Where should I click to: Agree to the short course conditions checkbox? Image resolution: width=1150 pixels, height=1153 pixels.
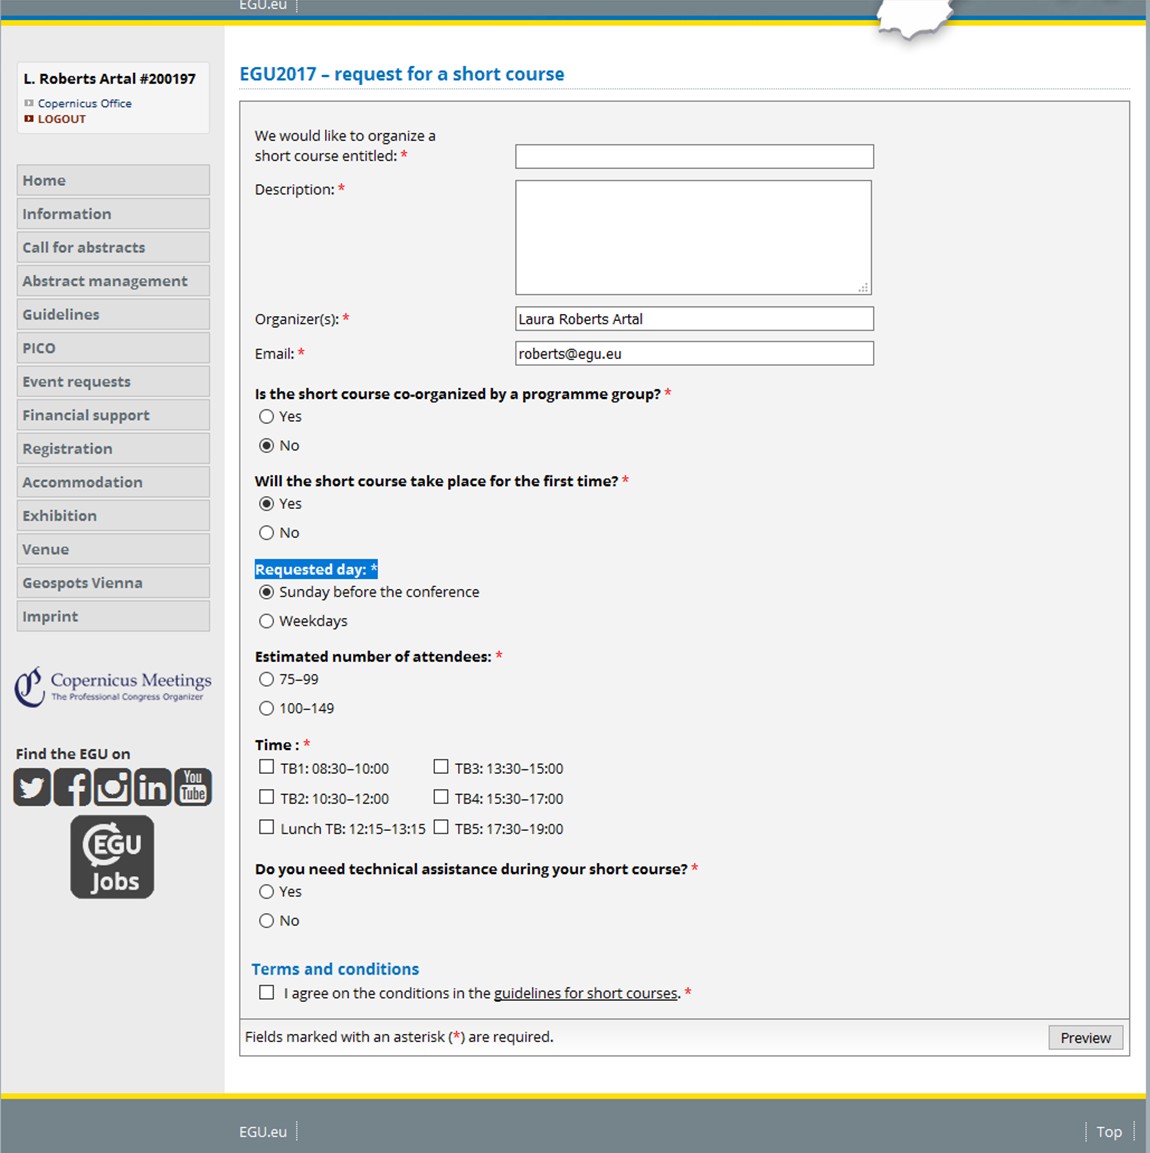tap(266, 993)
